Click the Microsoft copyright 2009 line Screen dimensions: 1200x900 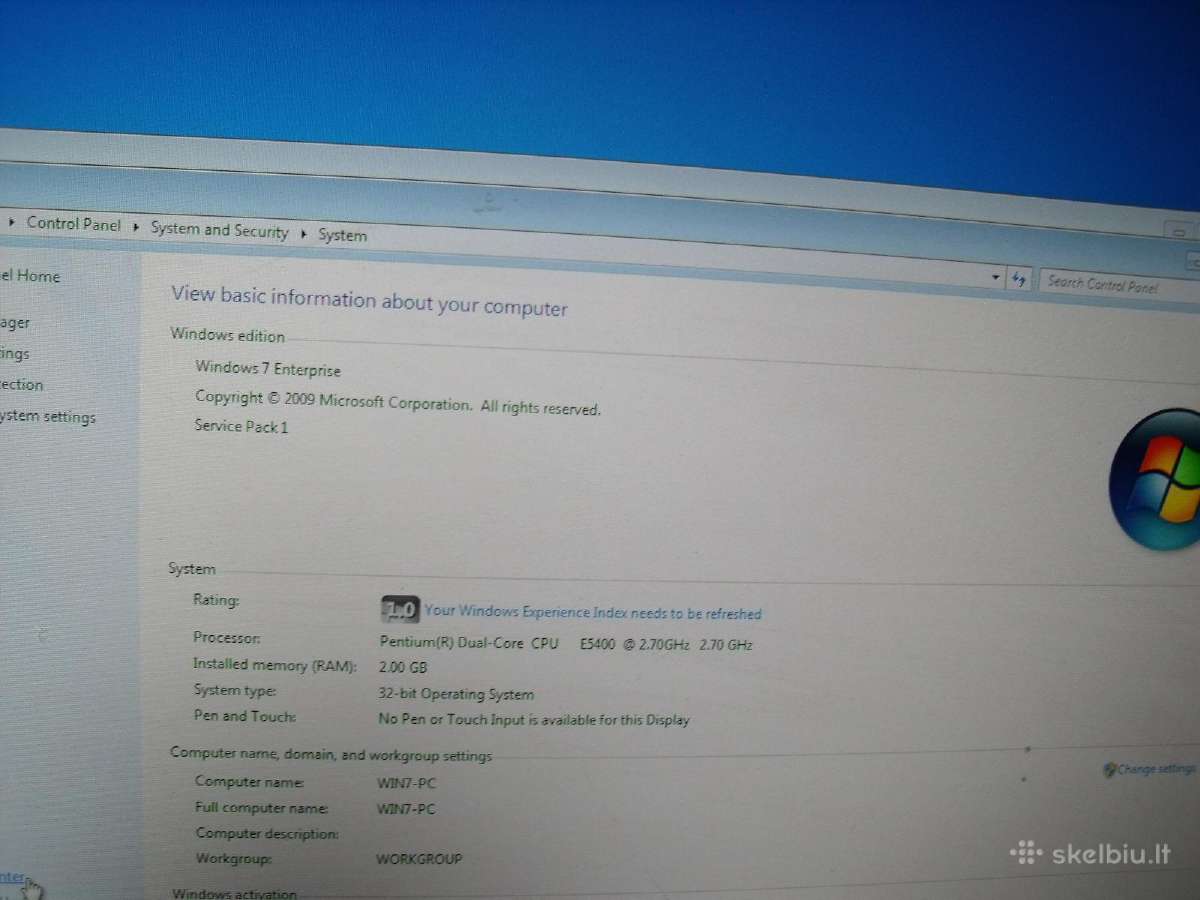(x=398, y=402)
